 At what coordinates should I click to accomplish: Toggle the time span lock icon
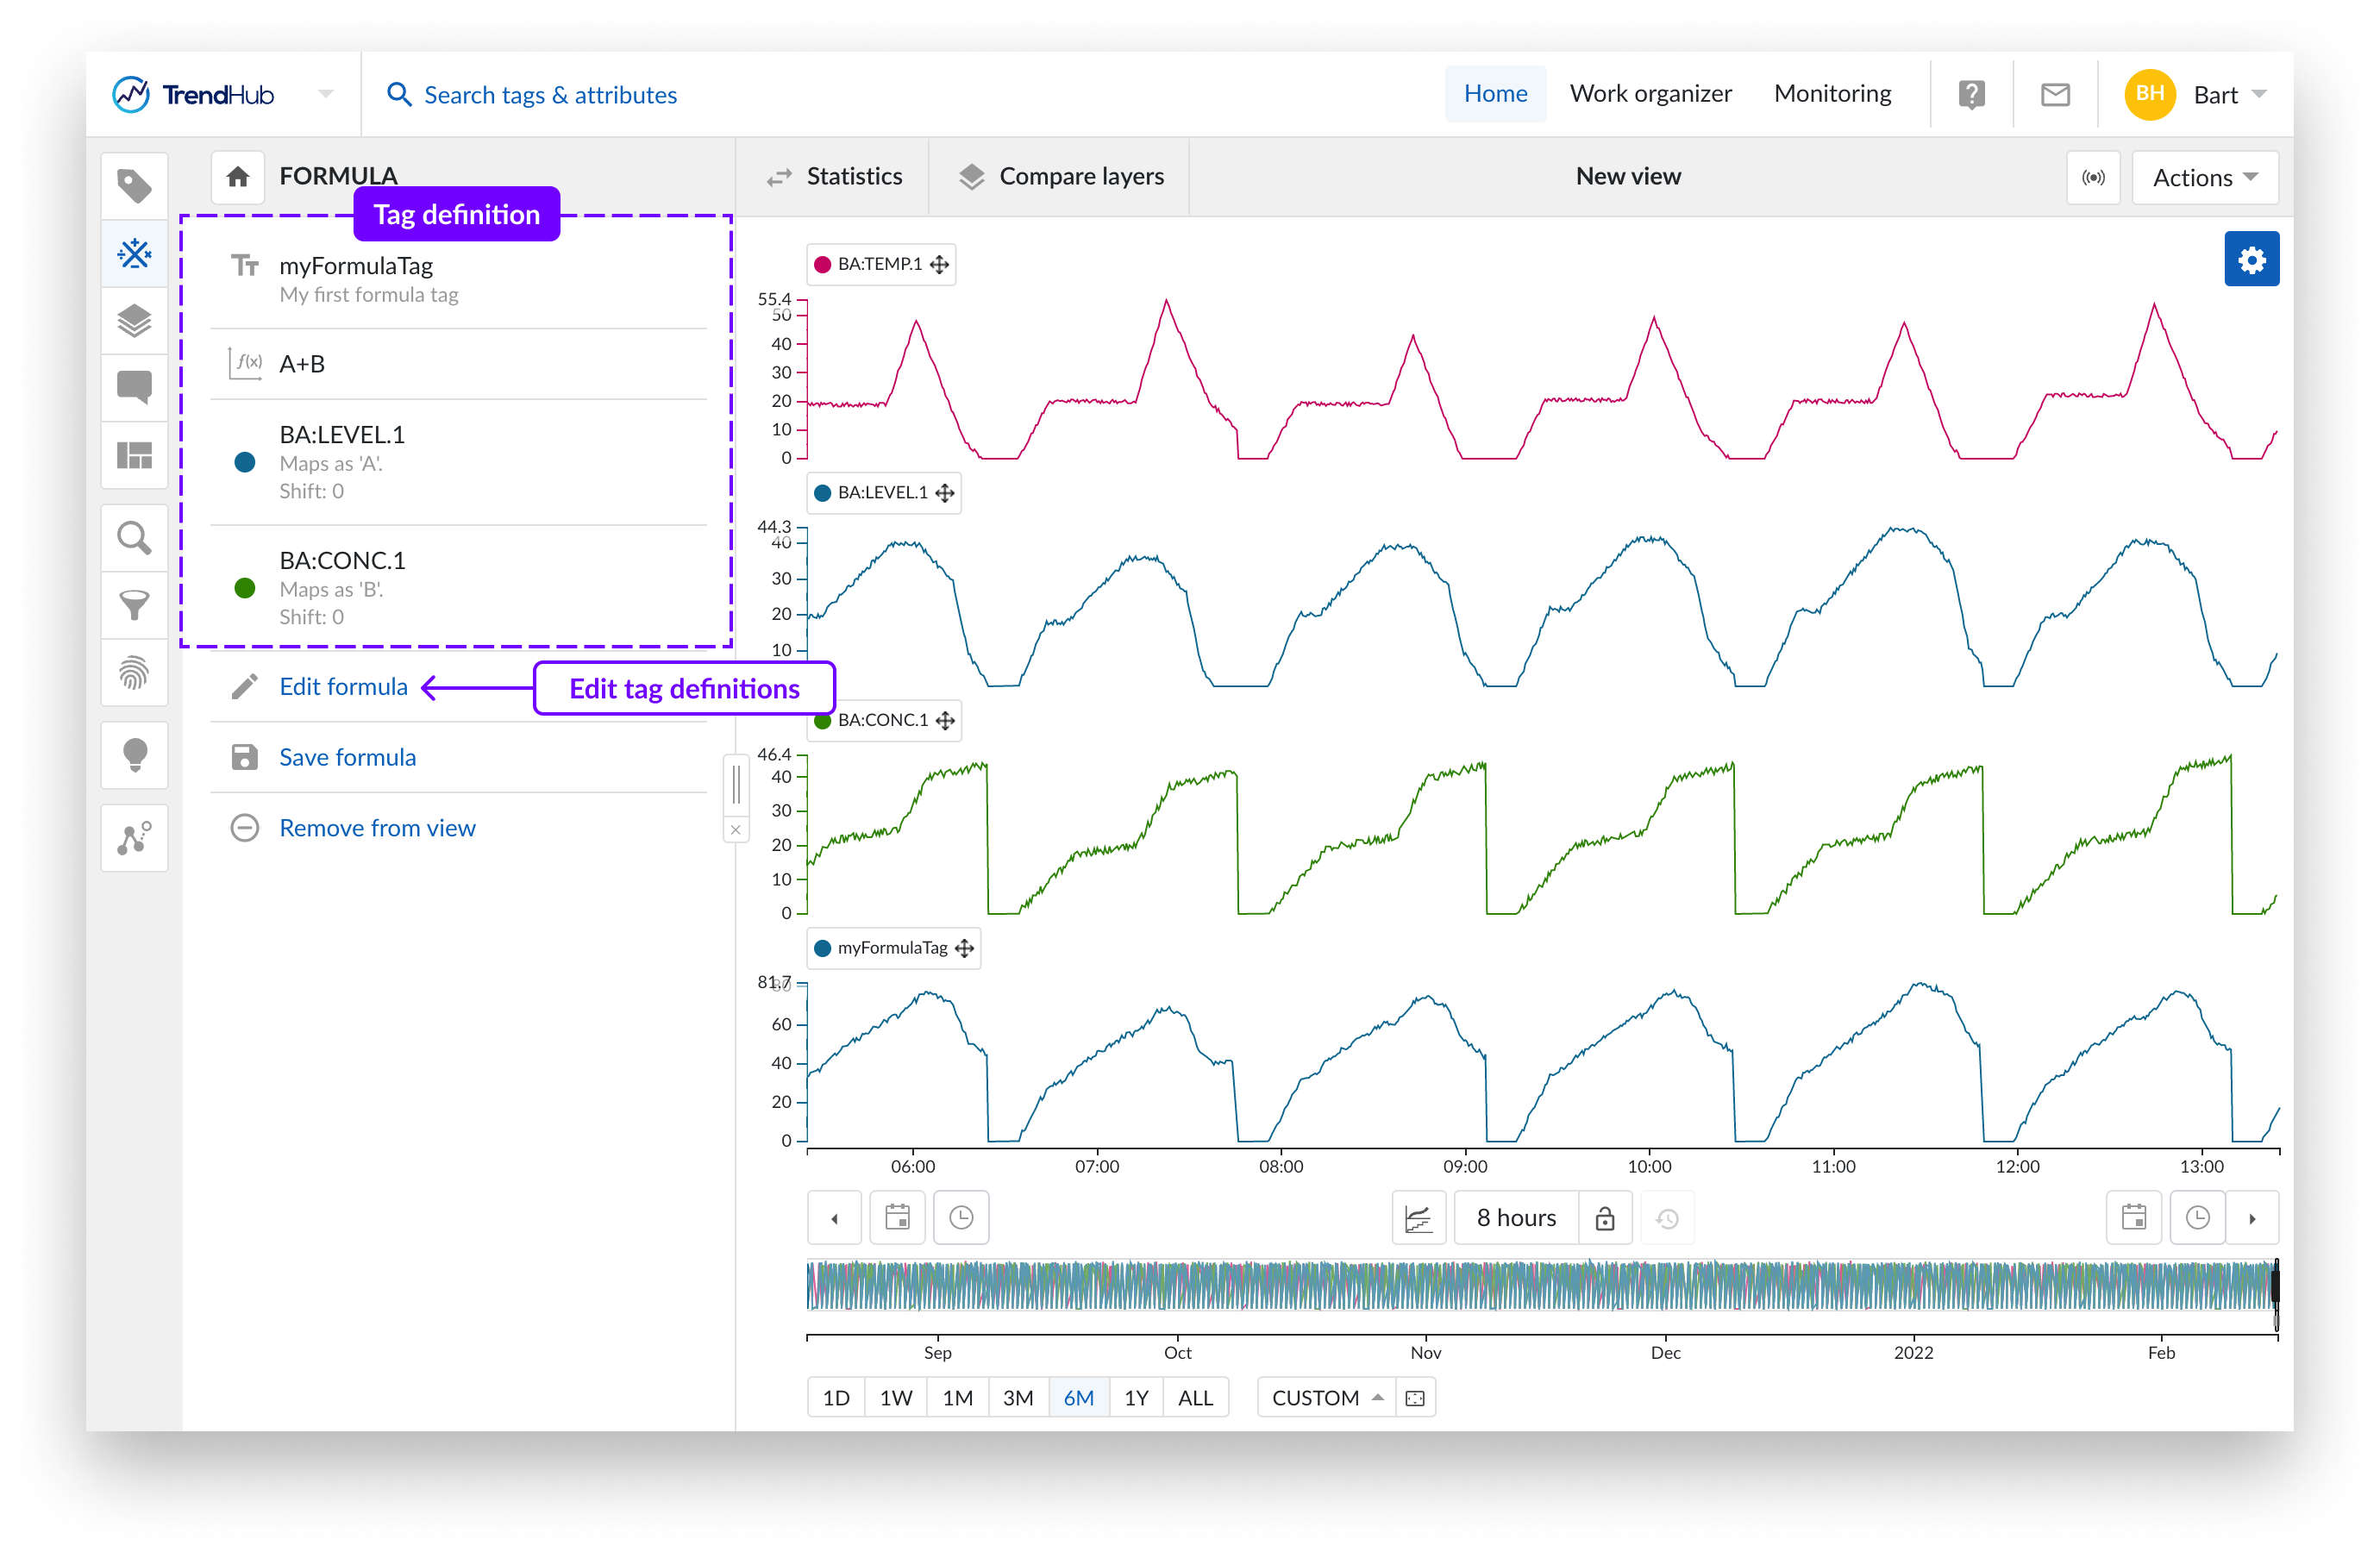[1604, 1218]
